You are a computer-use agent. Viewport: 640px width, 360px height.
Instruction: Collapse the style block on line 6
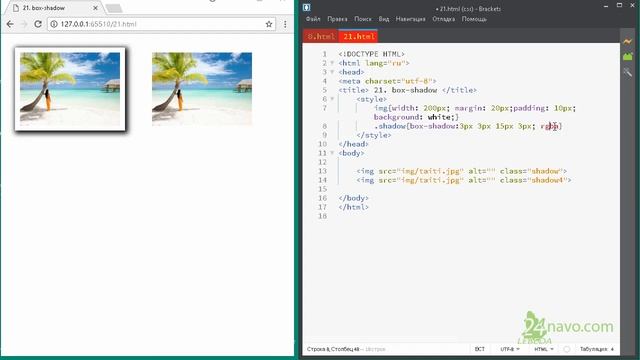332,99
